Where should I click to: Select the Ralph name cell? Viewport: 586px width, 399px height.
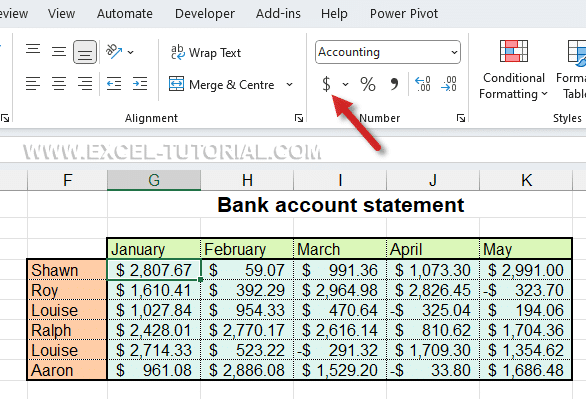click(67, 330)
